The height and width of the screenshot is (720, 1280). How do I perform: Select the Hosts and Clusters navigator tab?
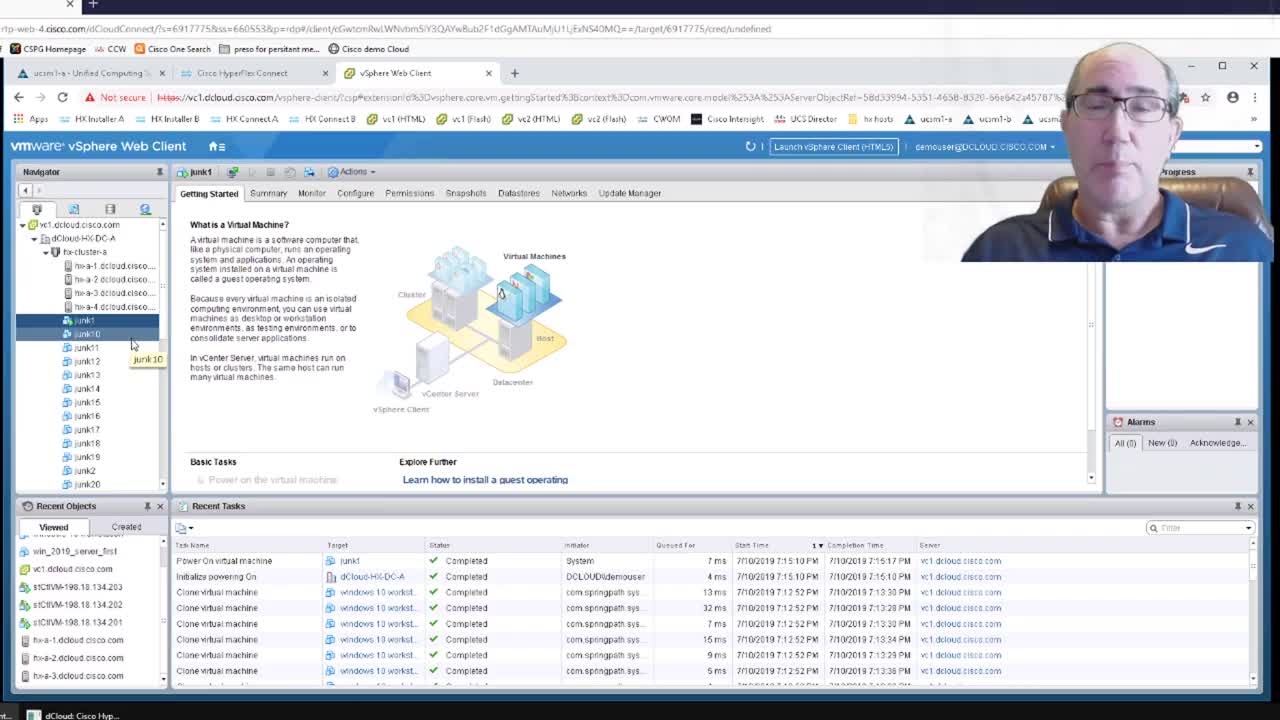point(37,209)
